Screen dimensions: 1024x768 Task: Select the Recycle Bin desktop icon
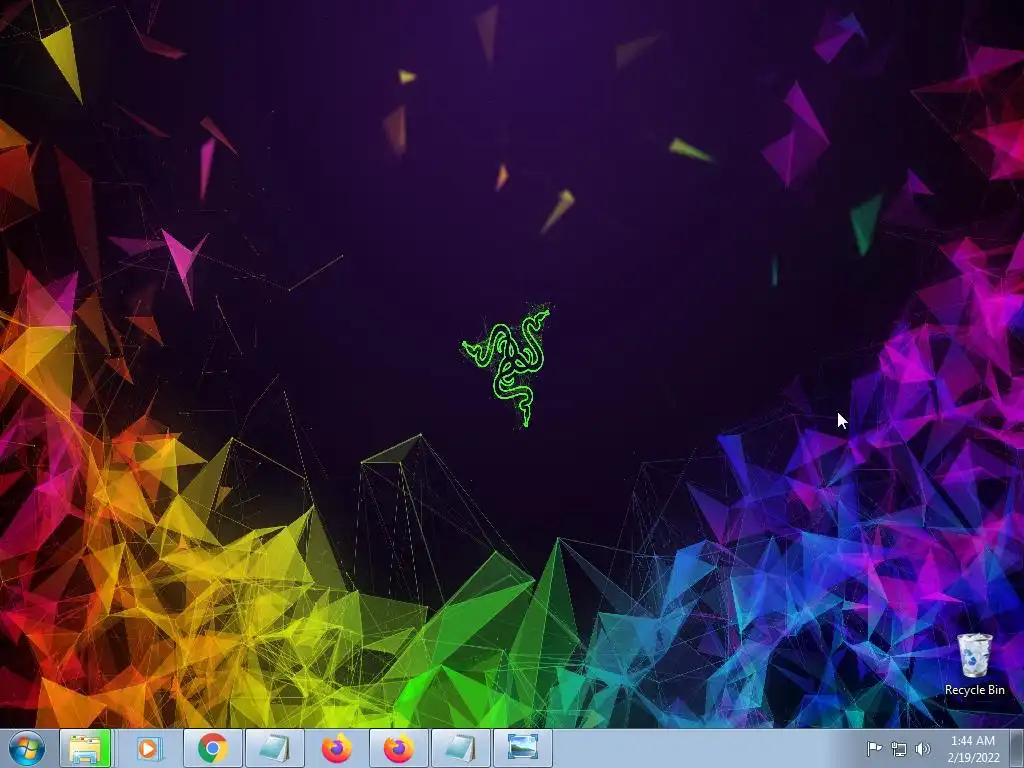pyautogui.click(x=975, y=664)
